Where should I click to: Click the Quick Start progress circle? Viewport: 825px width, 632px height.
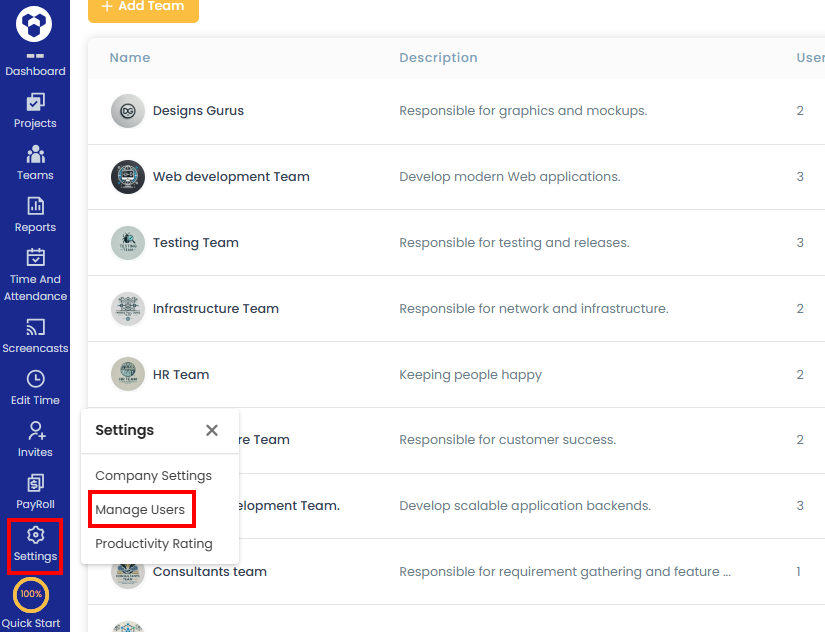click(x=31, y=595)
